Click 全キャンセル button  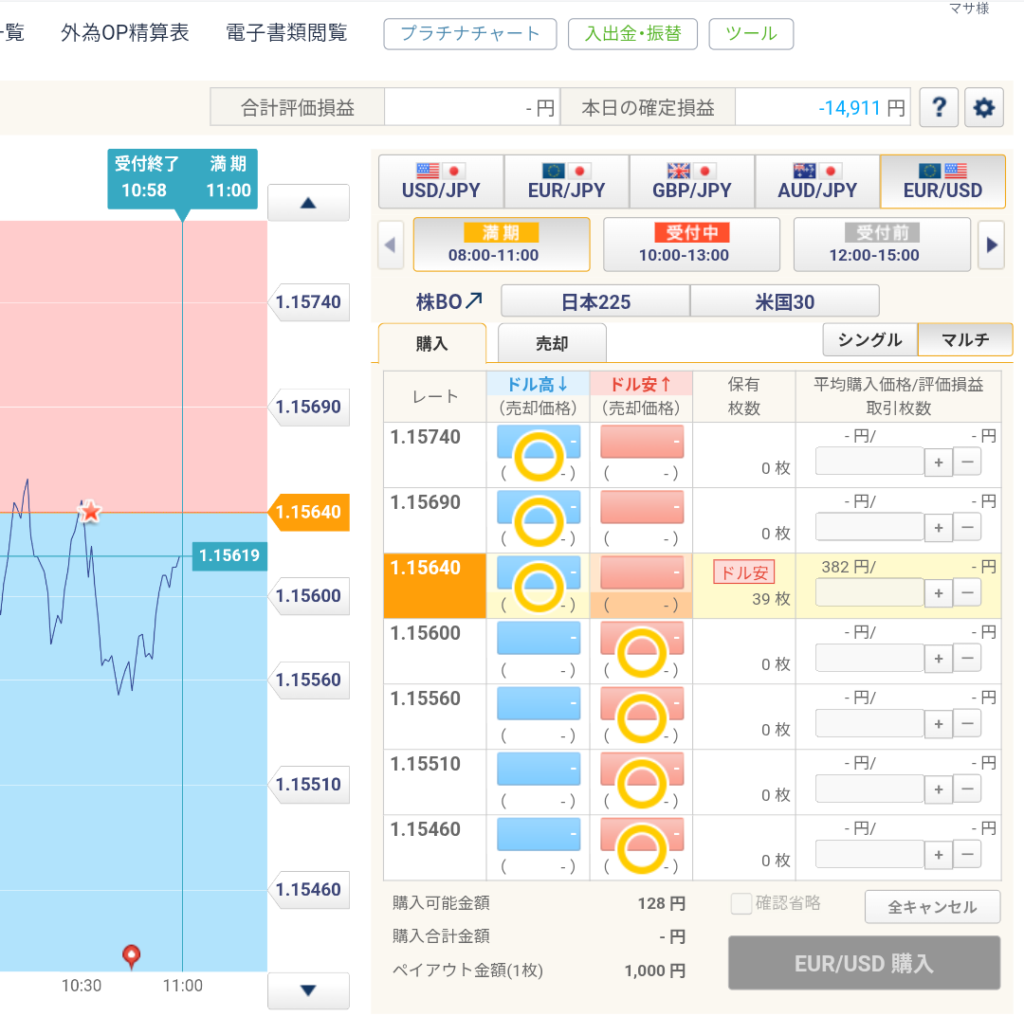pyautogui.click(x=932, y=908)
